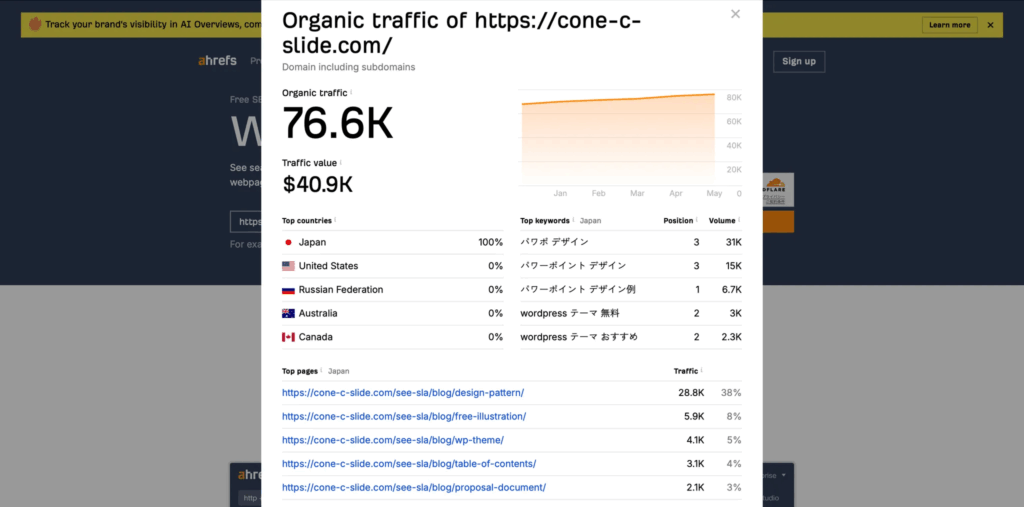Click the 28.8K traffic value
Image resolution: width=1024 pixels, height=507 pixels.
691,393
